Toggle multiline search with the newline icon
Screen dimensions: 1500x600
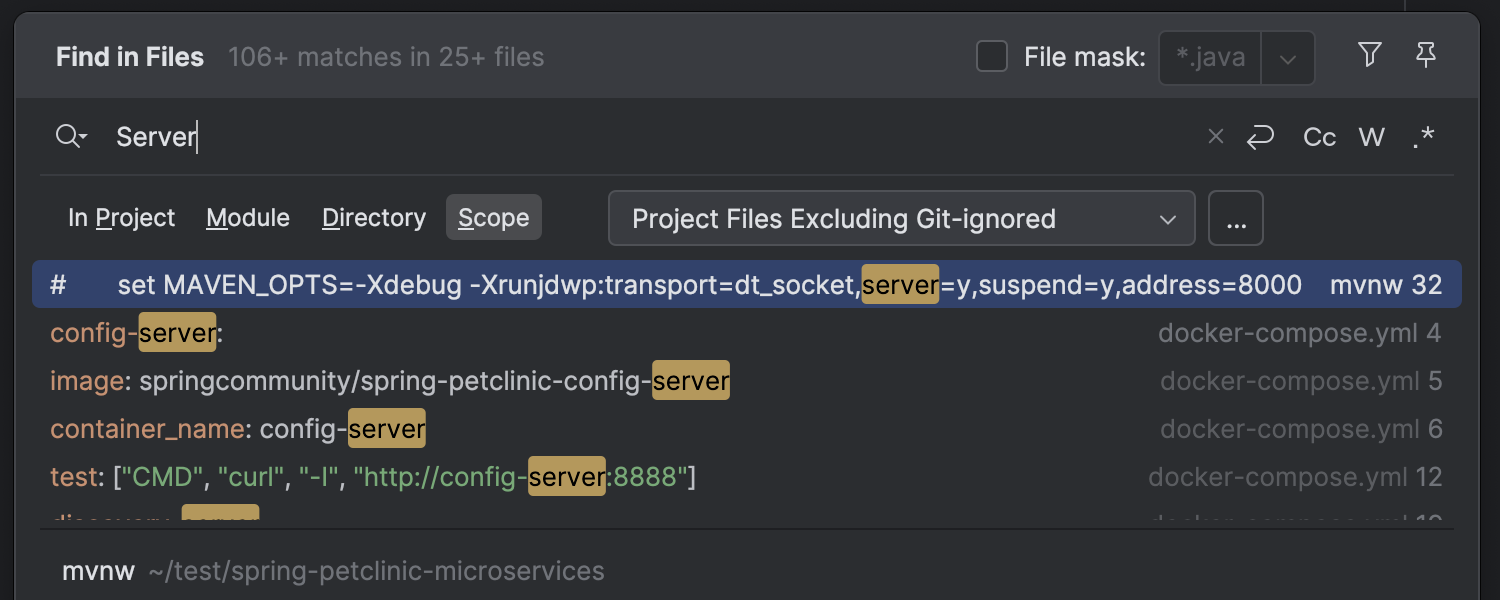pos(1260,136)
